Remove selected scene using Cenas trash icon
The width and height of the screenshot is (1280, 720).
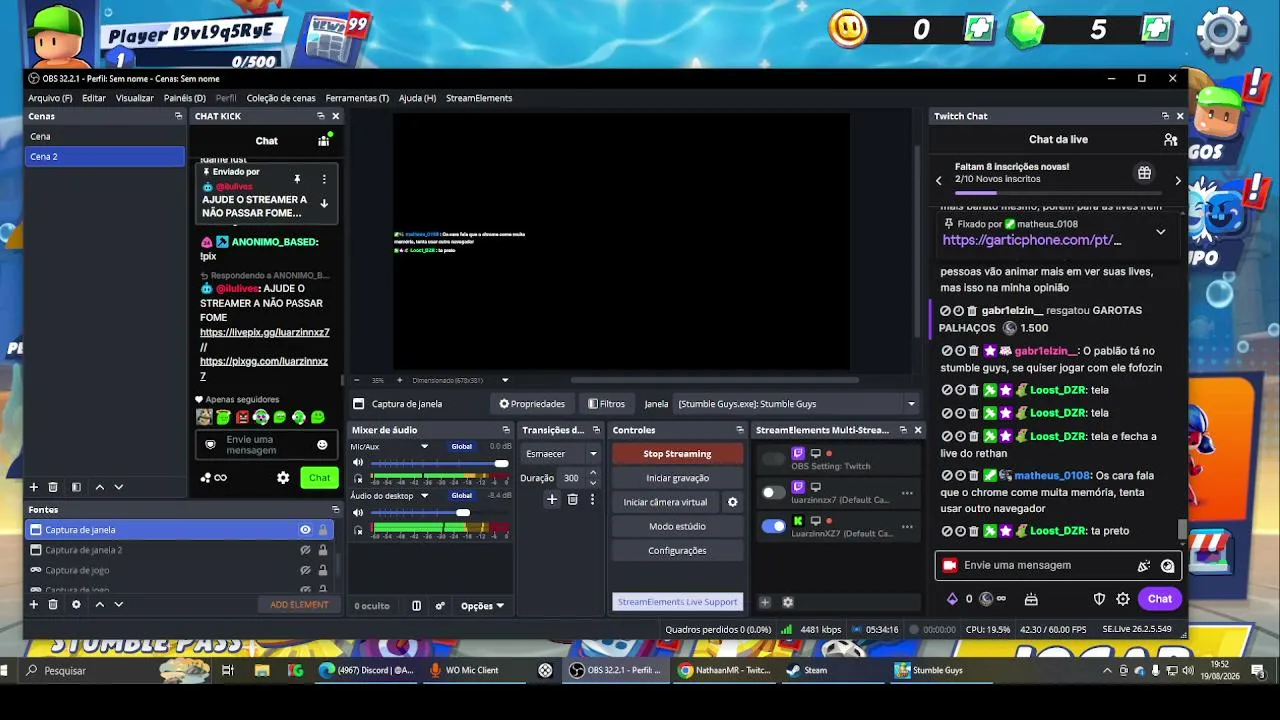click(53, 487)
